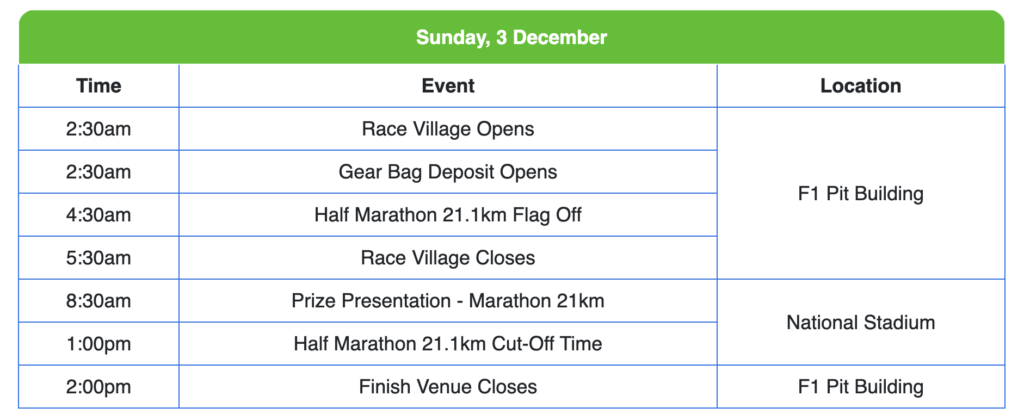Click the 2:00pm time cell
This screenshot has width=1024, height=420.
click(x=99, y=387)
